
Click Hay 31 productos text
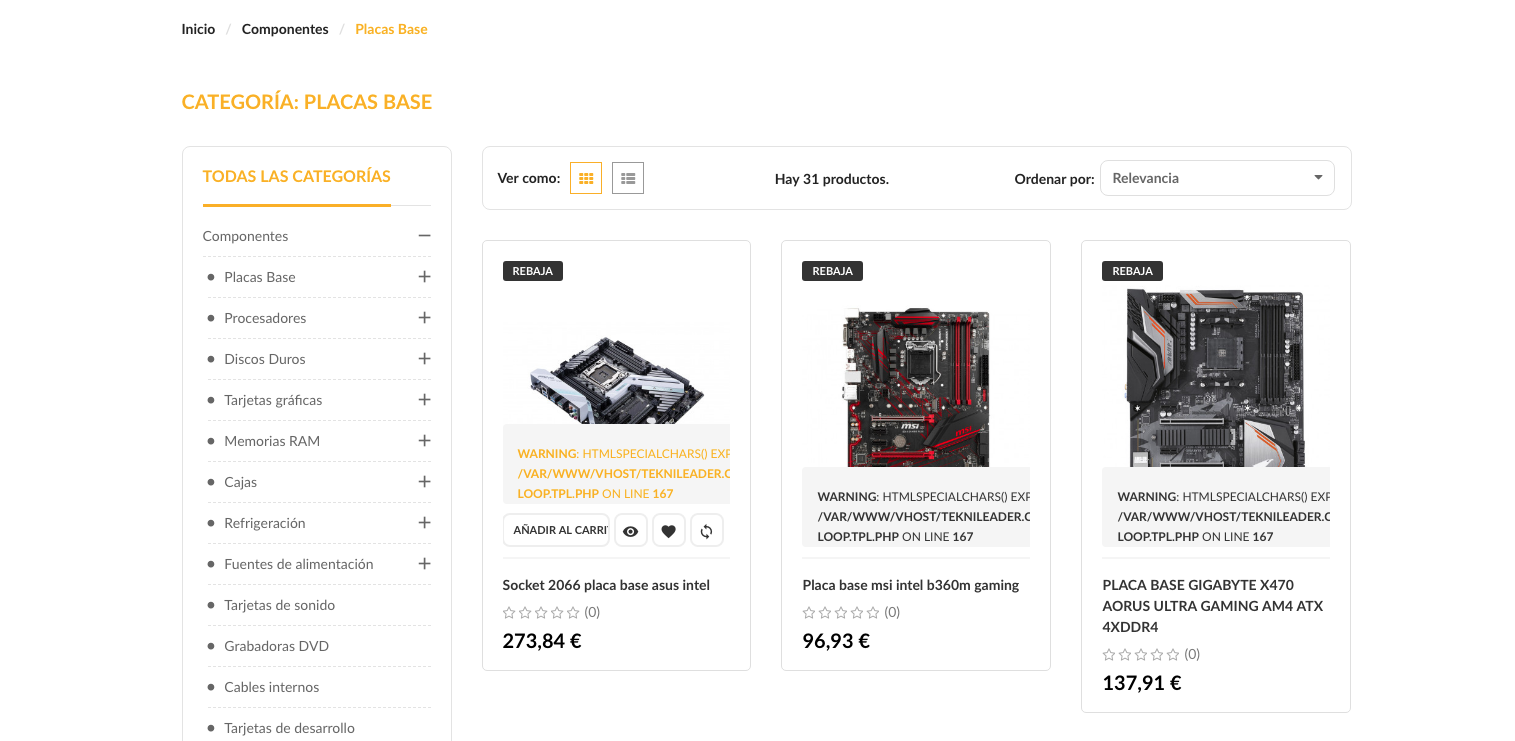(x=832, y=179)
